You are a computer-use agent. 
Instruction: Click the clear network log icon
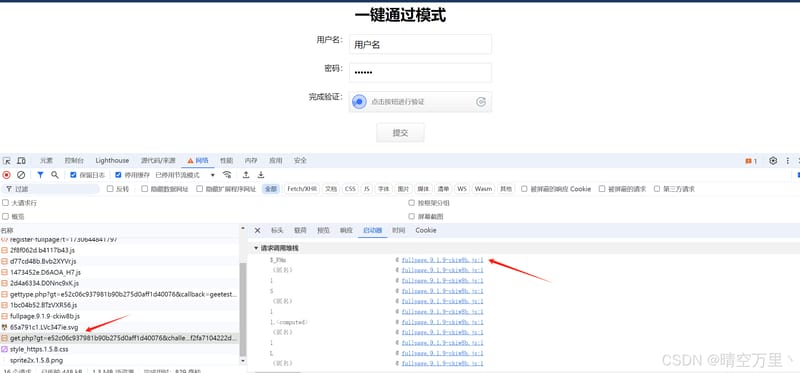coord(21,175)
